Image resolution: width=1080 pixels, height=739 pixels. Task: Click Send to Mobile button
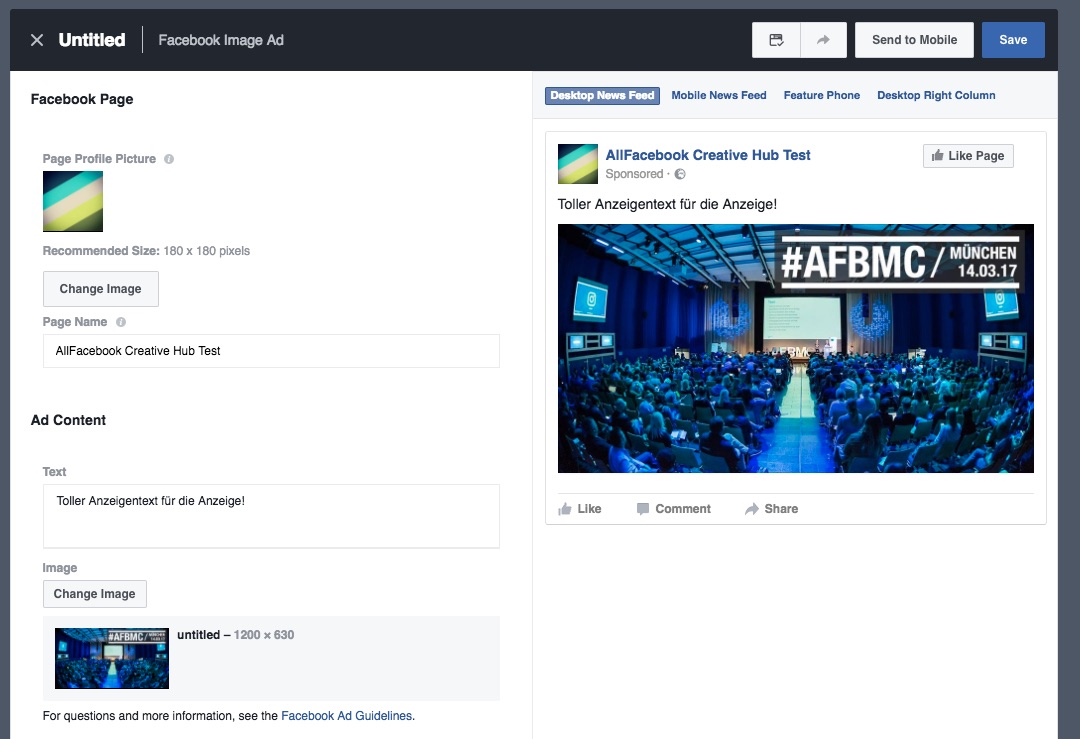(914, 40)
